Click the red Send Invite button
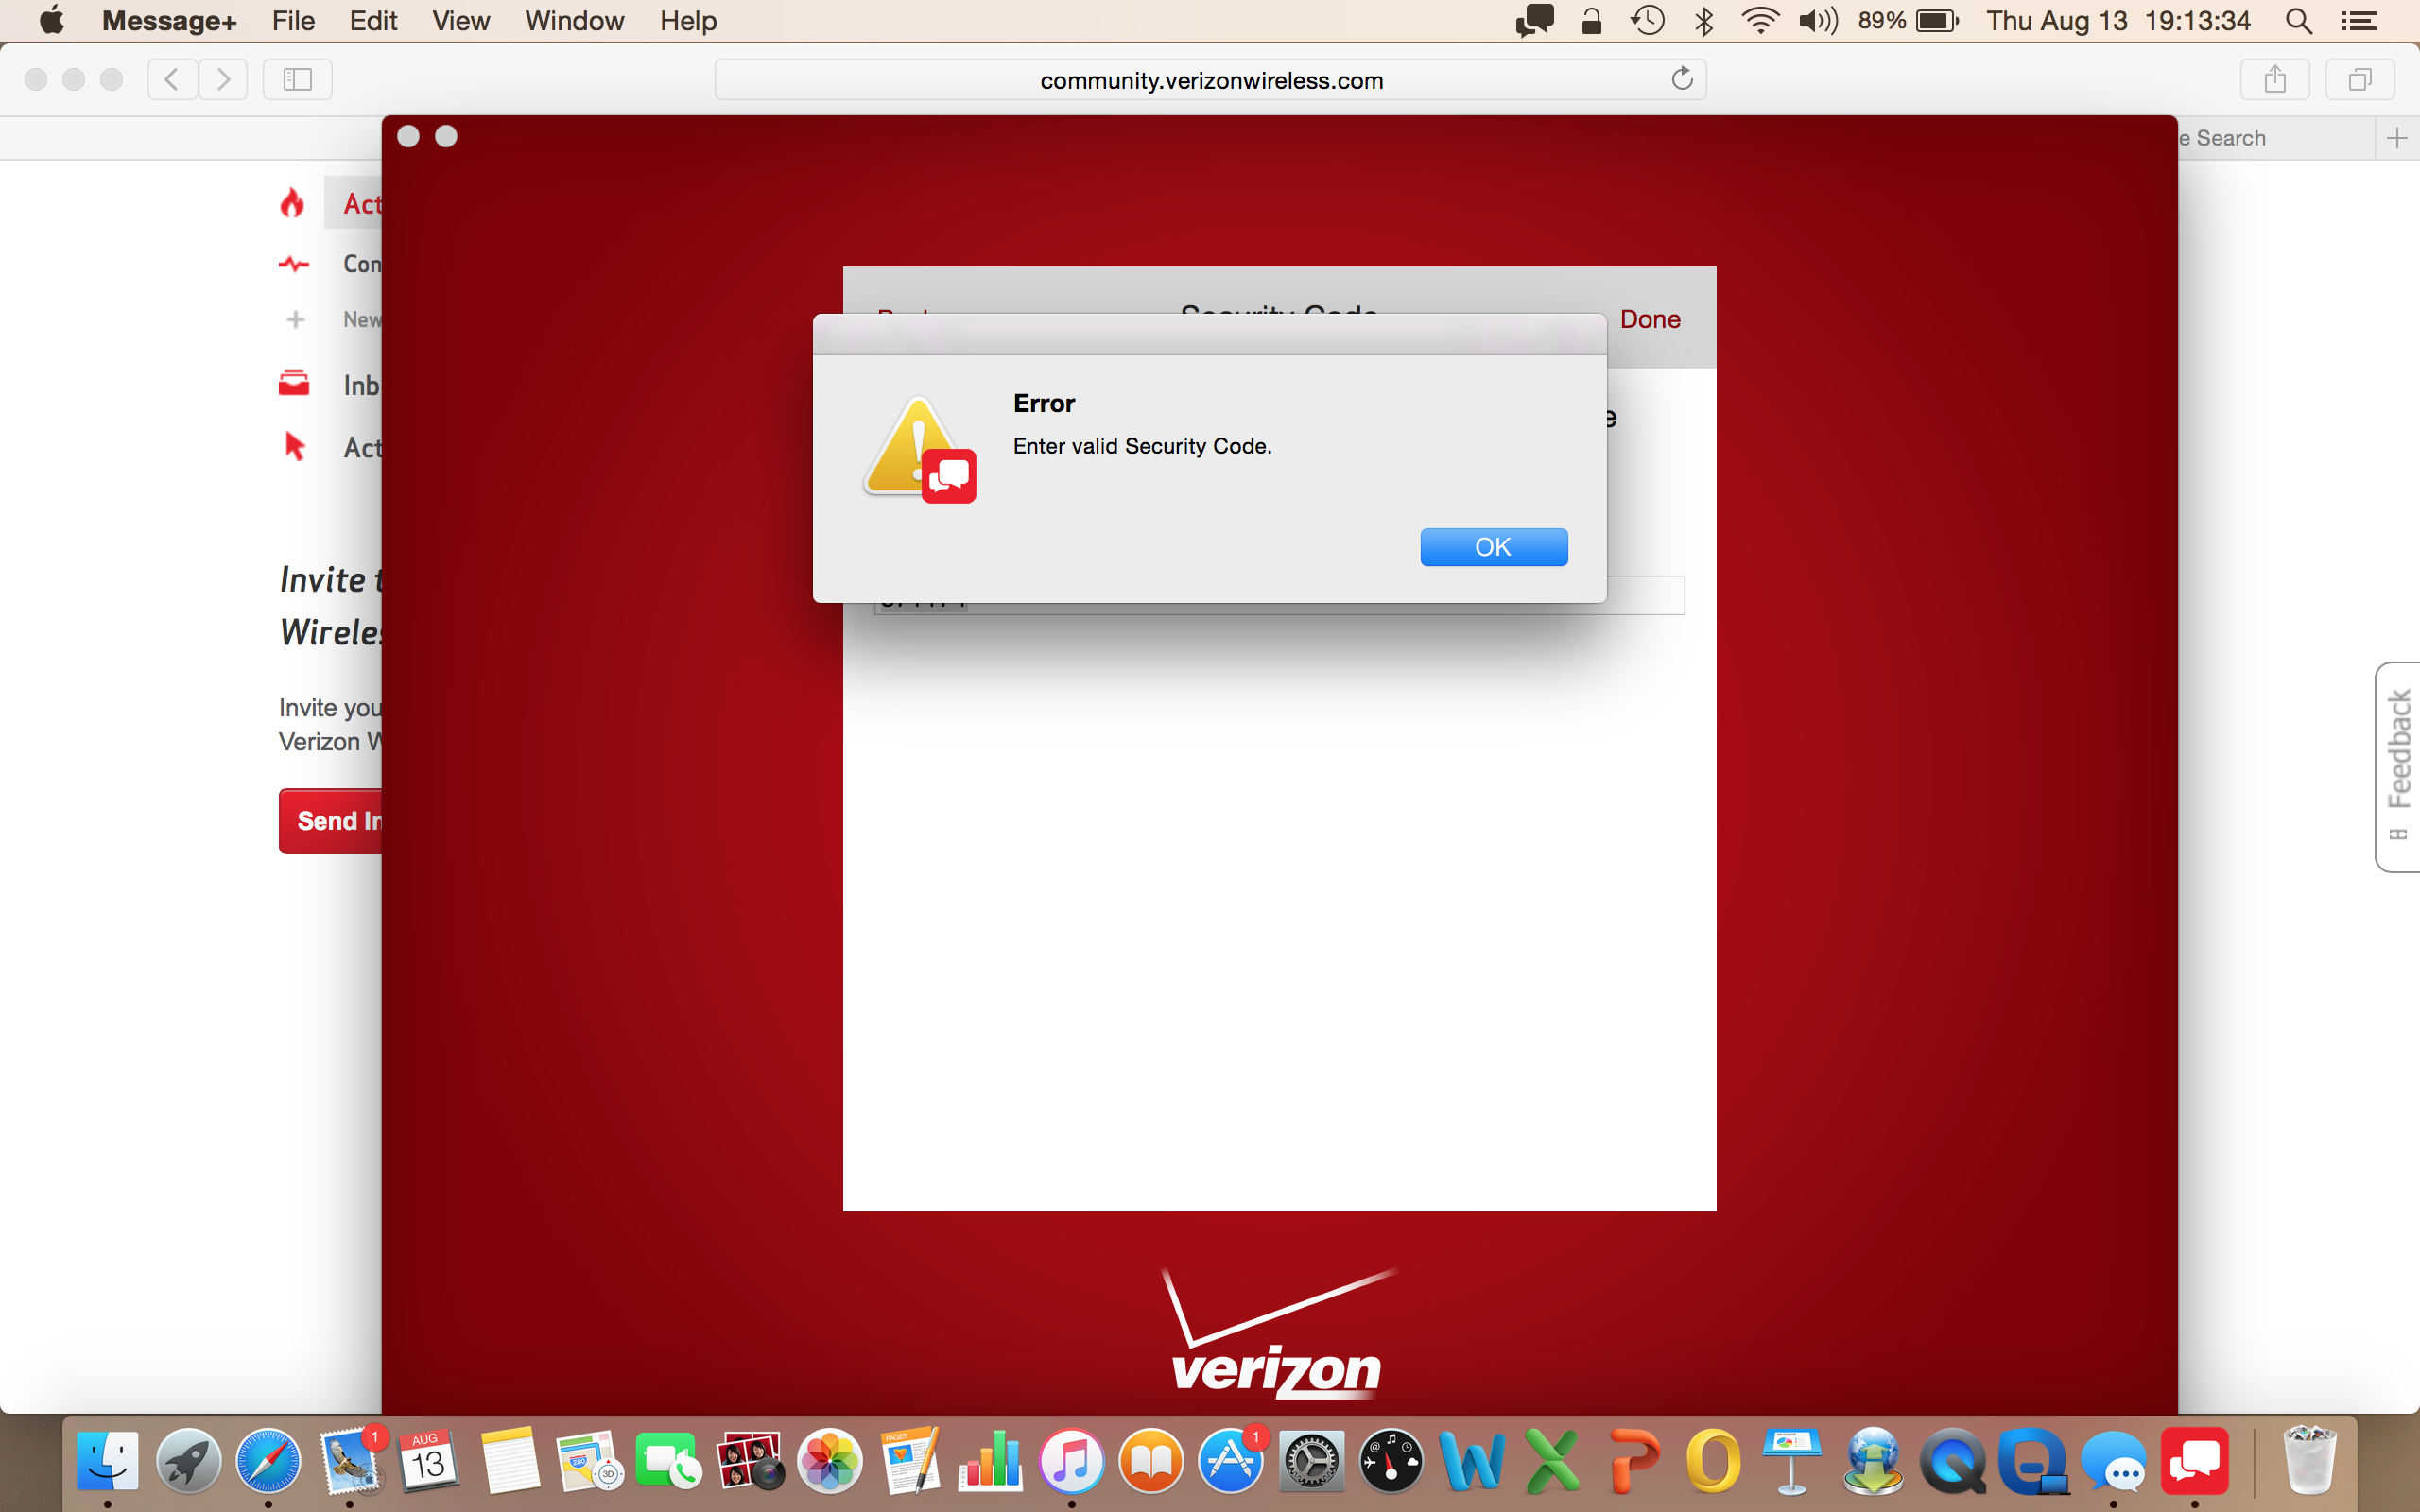2420x1512 pixels. pyautogui.click(x=331, y=820)
